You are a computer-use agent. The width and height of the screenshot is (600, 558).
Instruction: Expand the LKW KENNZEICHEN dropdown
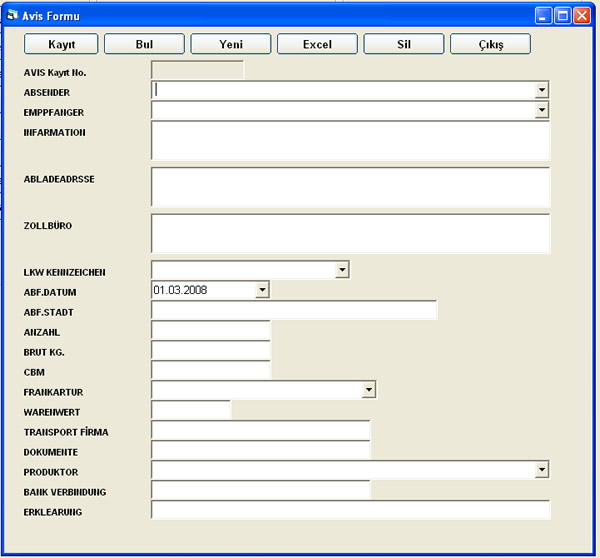point(342,270)
